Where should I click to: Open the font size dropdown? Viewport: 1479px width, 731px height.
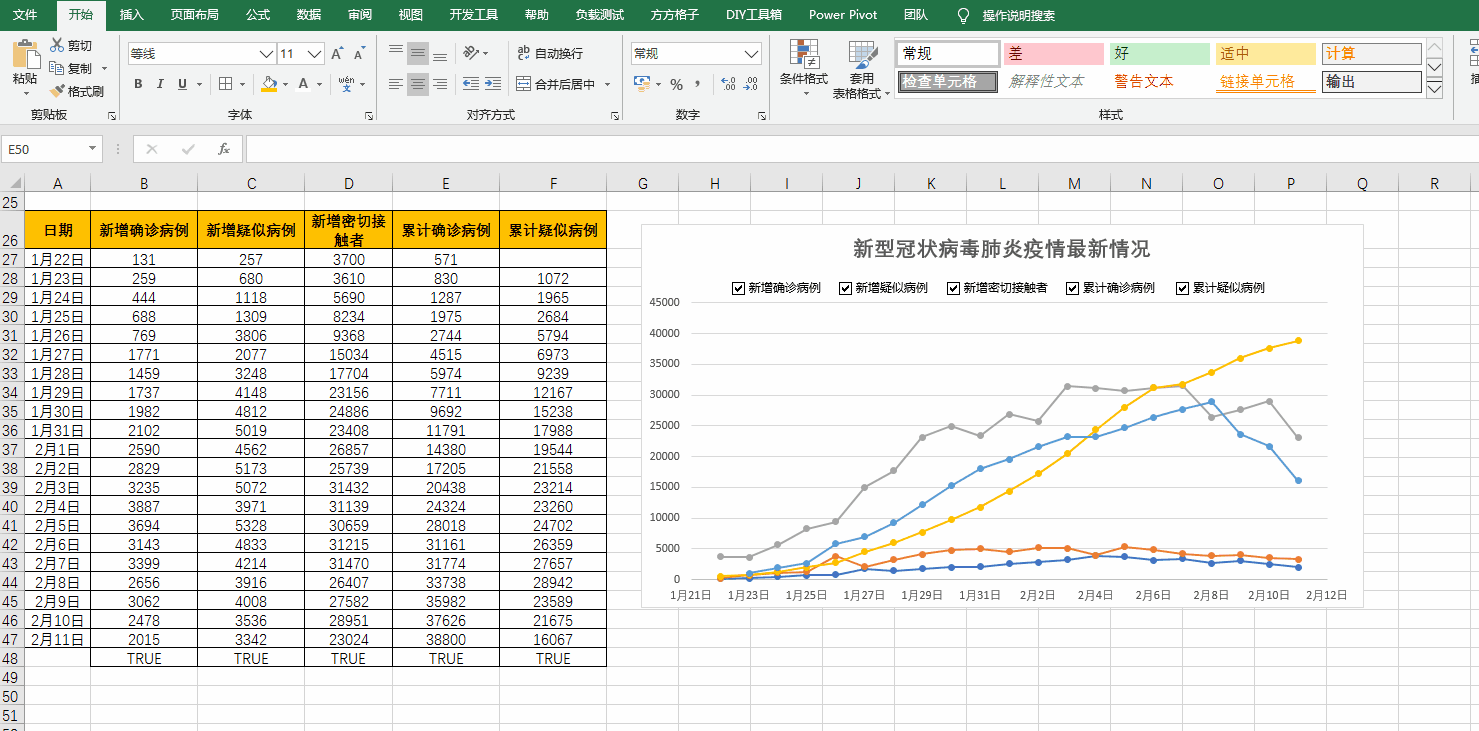315,54
